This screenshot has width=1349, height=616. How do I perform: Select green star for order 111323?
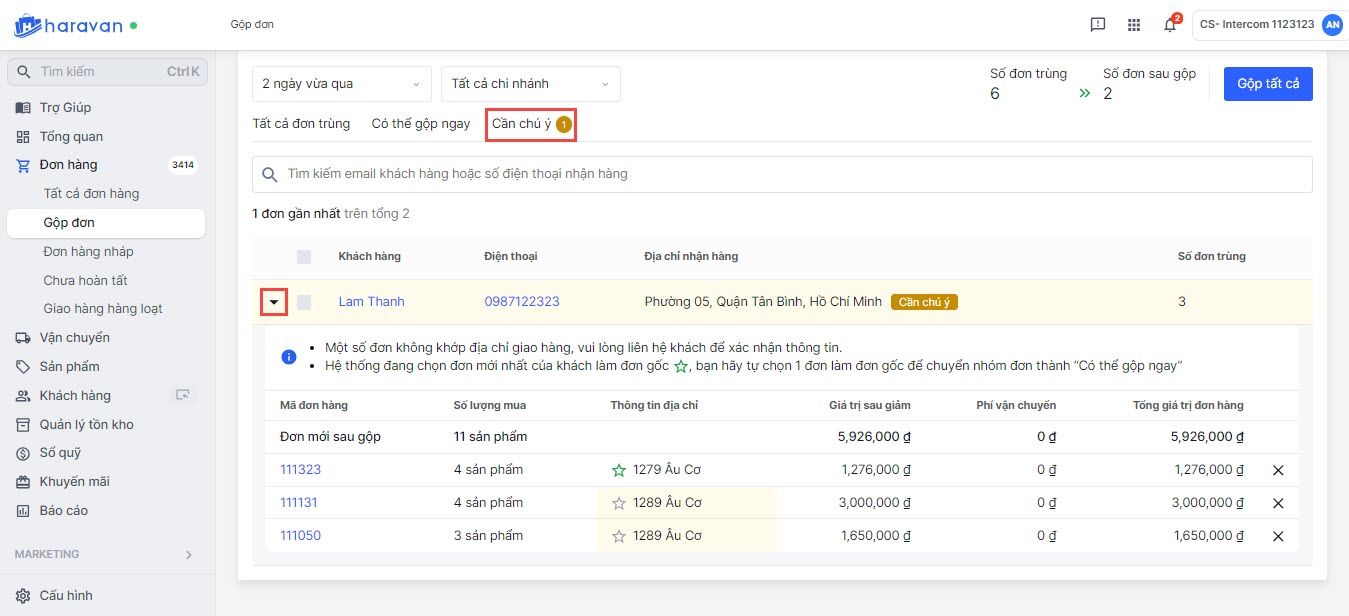tap(619, 470)
